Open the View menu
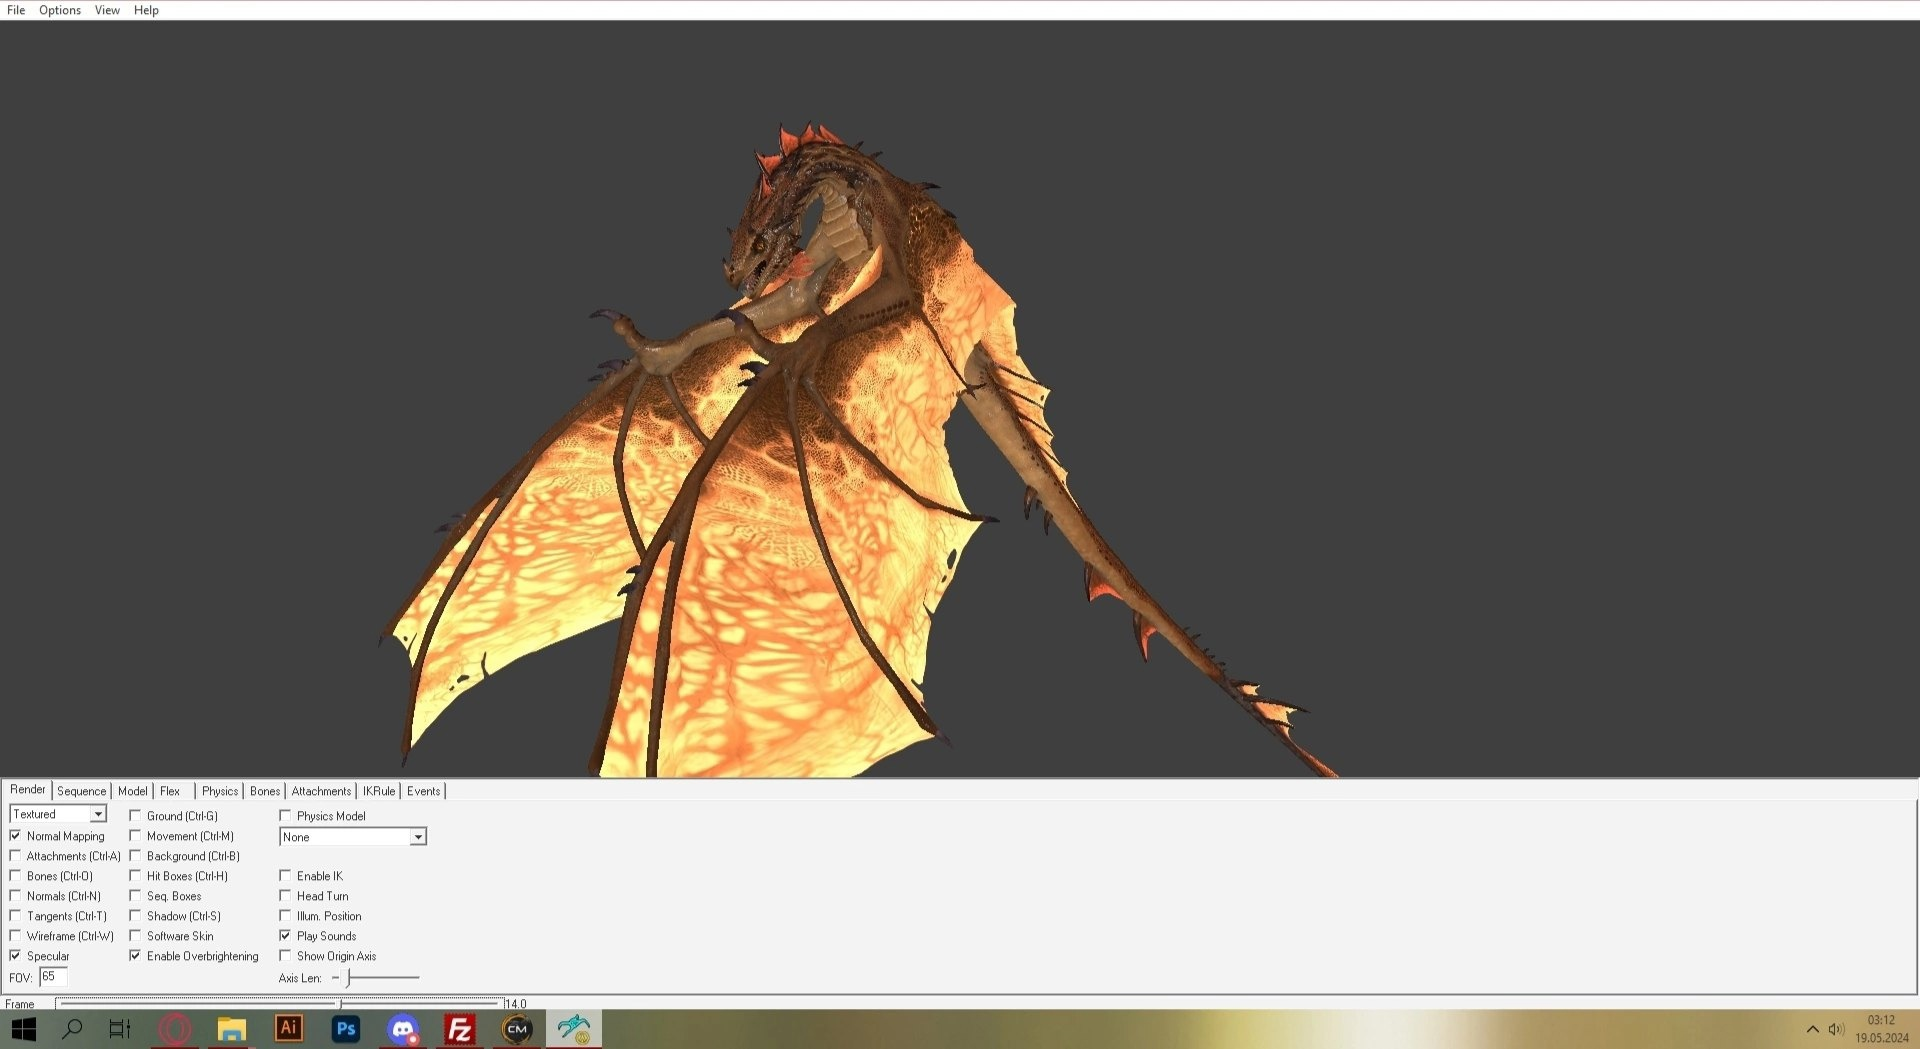 pyautogui.click(x=107, y=10)
